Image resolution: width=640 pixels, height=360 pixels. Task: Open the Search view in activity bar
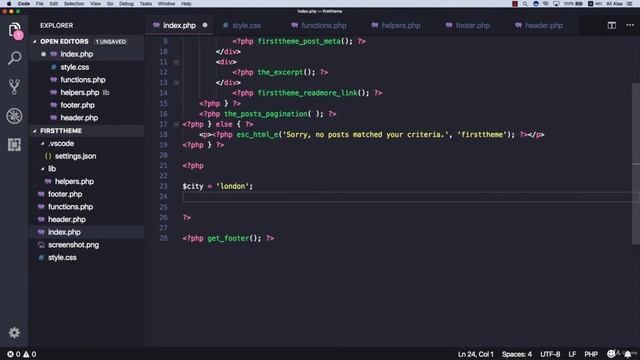pyautogui.click(x=15, y=58)
